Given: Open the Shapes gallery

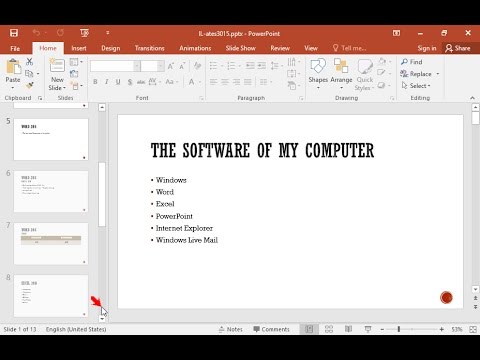Looking at the screenshot, I should 318,74.
